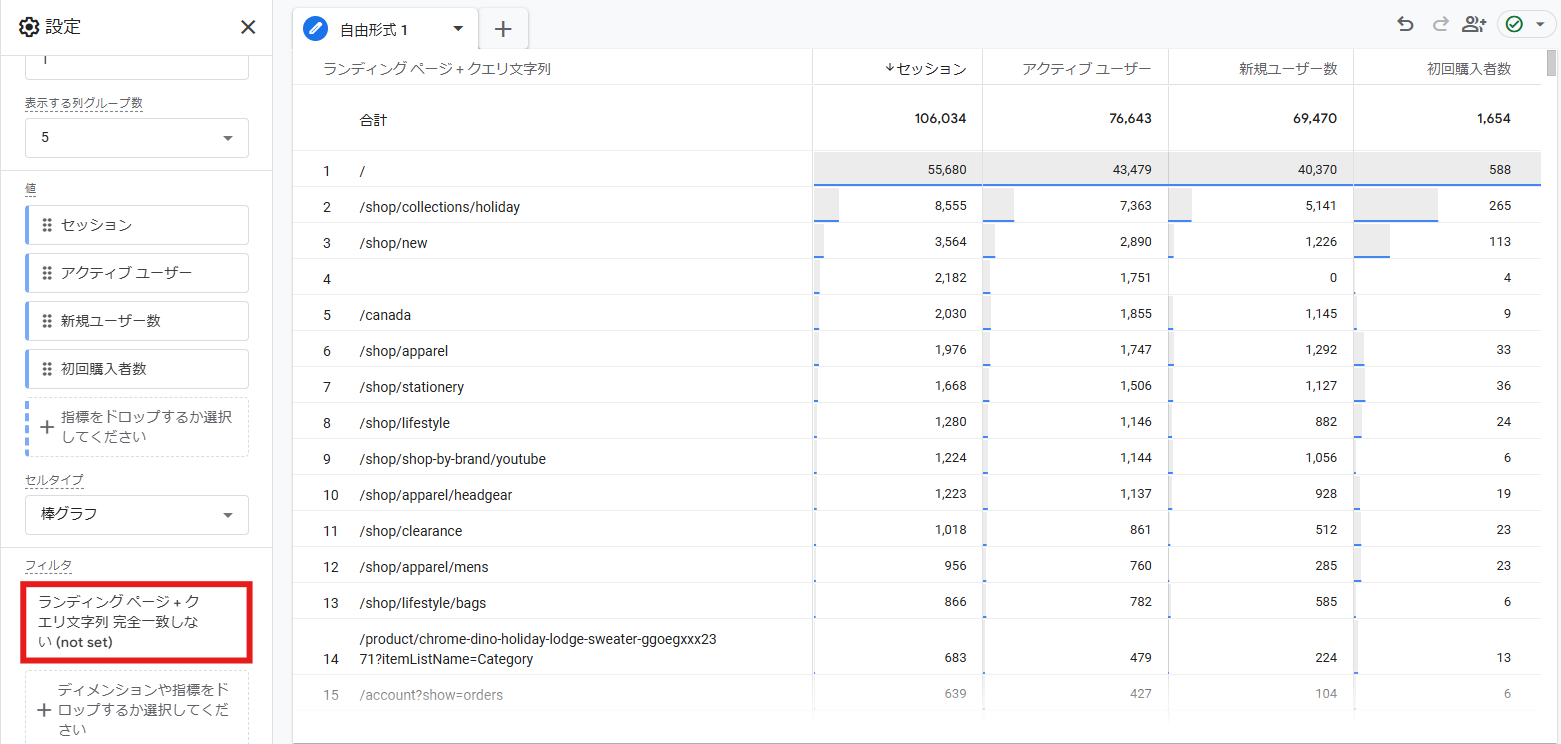This screenshot has height=744, width=1561.
Task: Open dropdown next to green checkmark
Action: (1540, 24)
